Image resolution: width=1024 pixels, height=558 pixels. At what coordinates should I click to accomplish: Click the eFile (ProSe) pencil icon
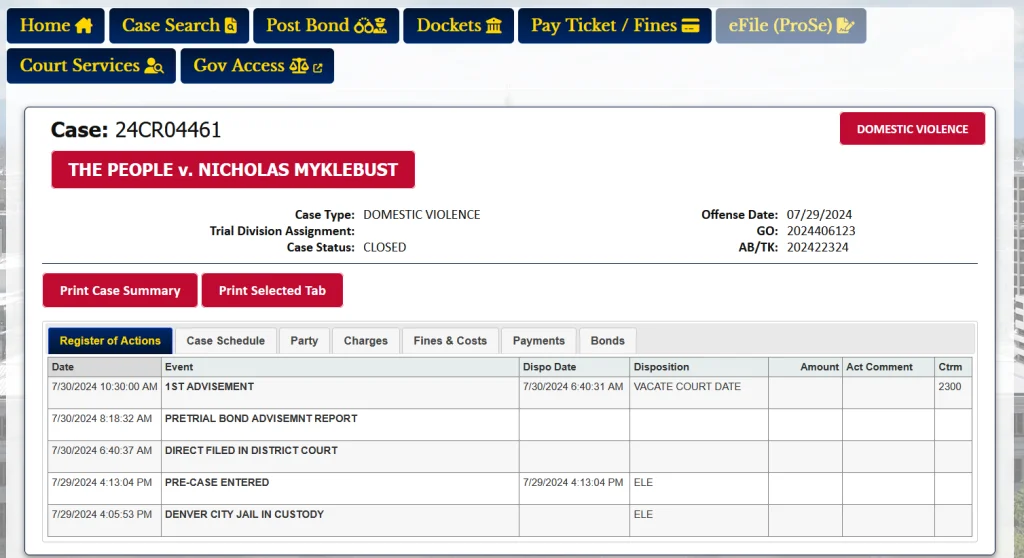845,26
